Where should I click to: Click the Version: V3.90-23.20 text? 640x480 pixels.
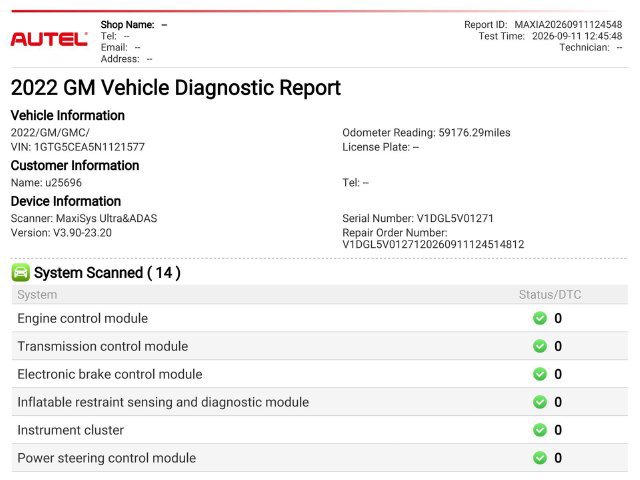click(x=61, y=233)
